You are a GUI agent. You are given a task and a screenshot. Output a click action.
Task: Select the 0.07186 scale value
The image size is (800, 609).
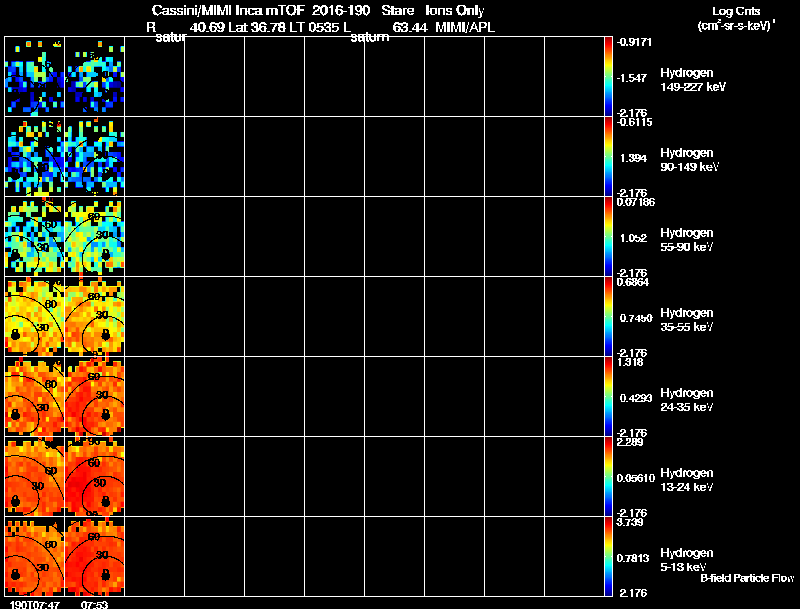(x=636, y=202)
